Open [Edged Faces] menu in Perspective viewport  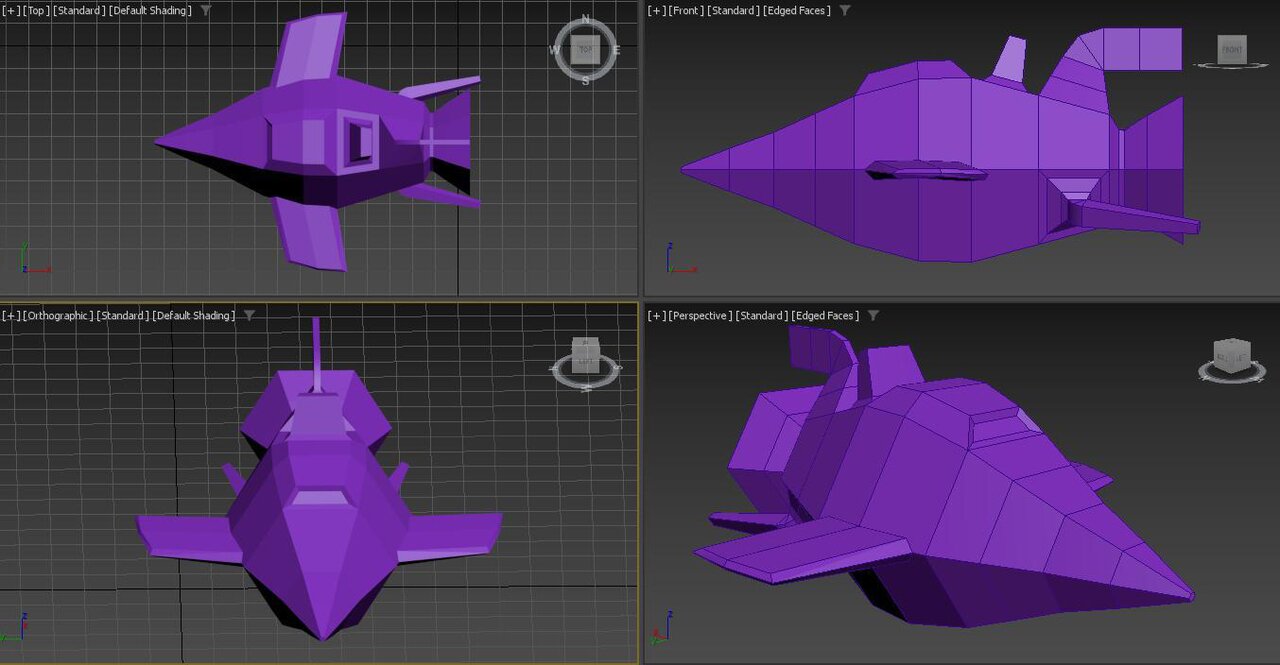pyautogui.click(x=826, y=315)
